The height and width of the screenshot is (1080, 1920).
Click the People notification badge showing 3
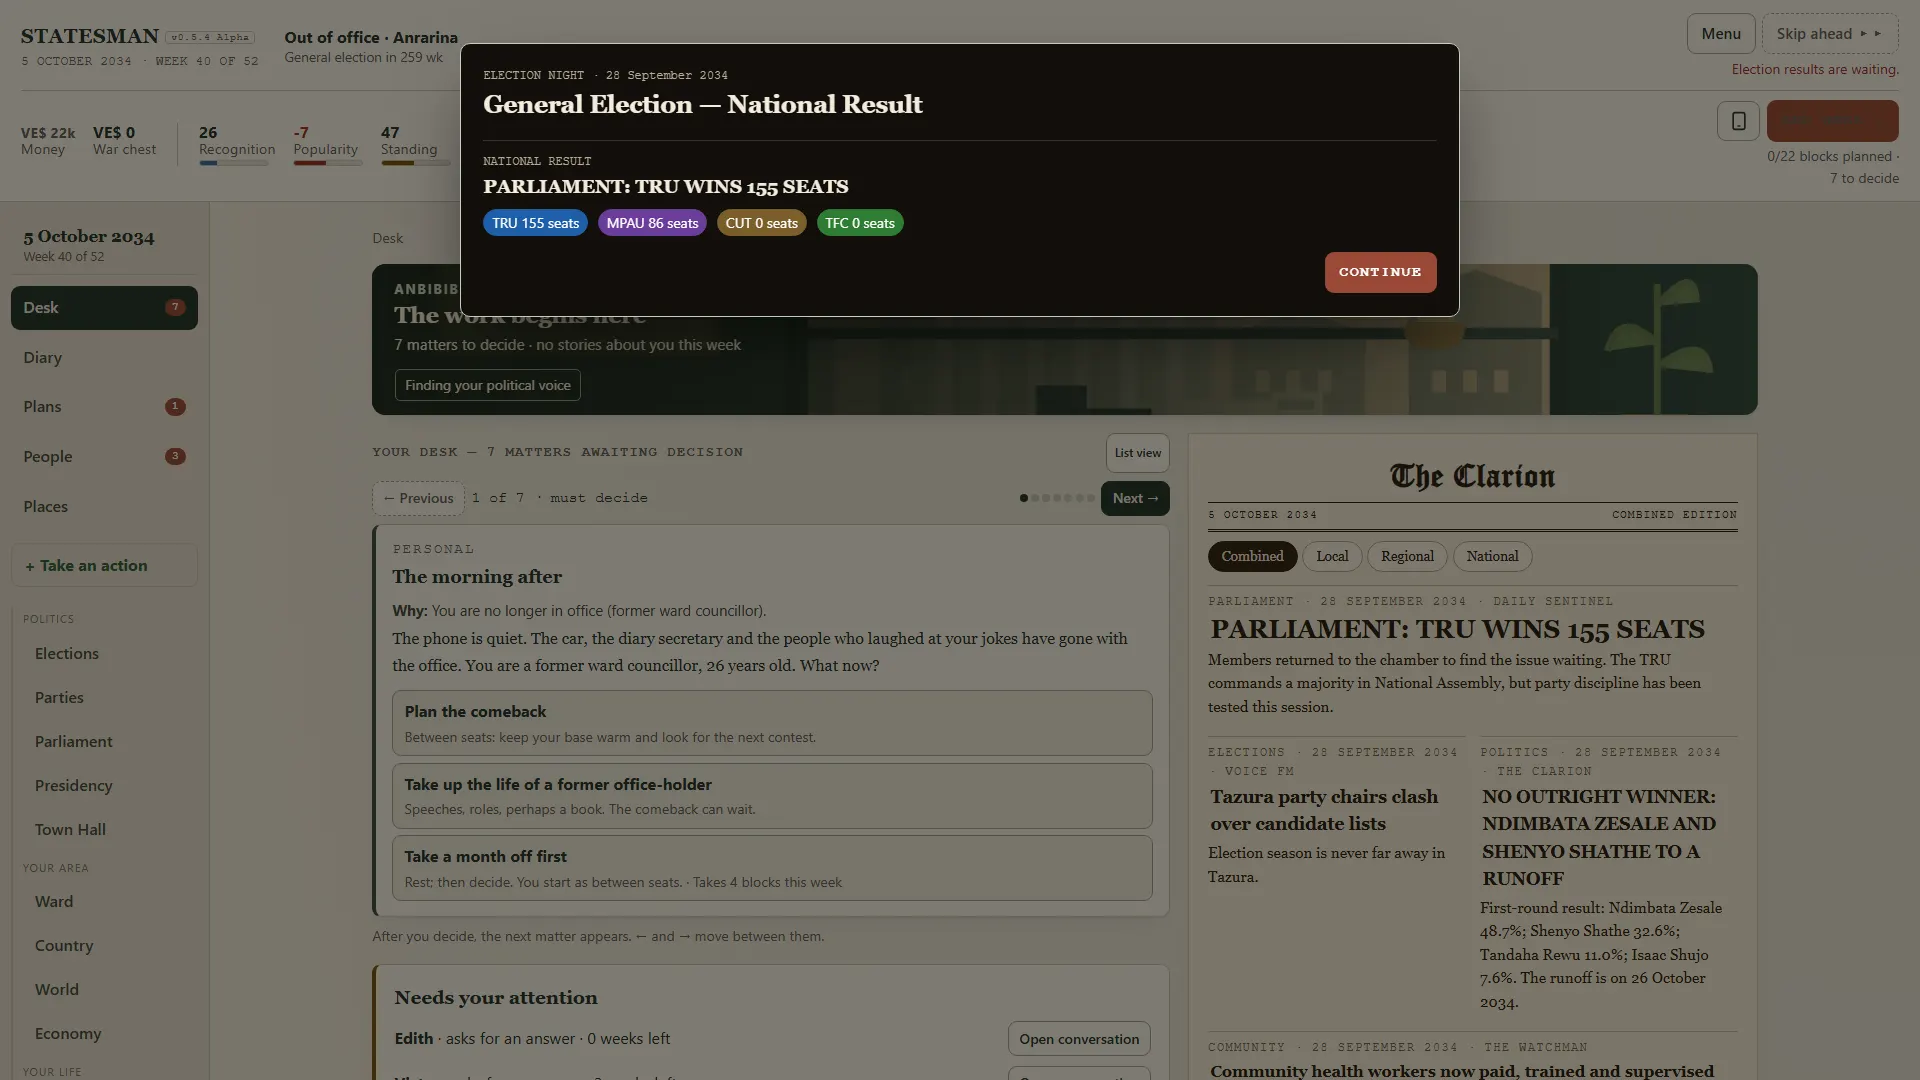click(x=175, y=457)
